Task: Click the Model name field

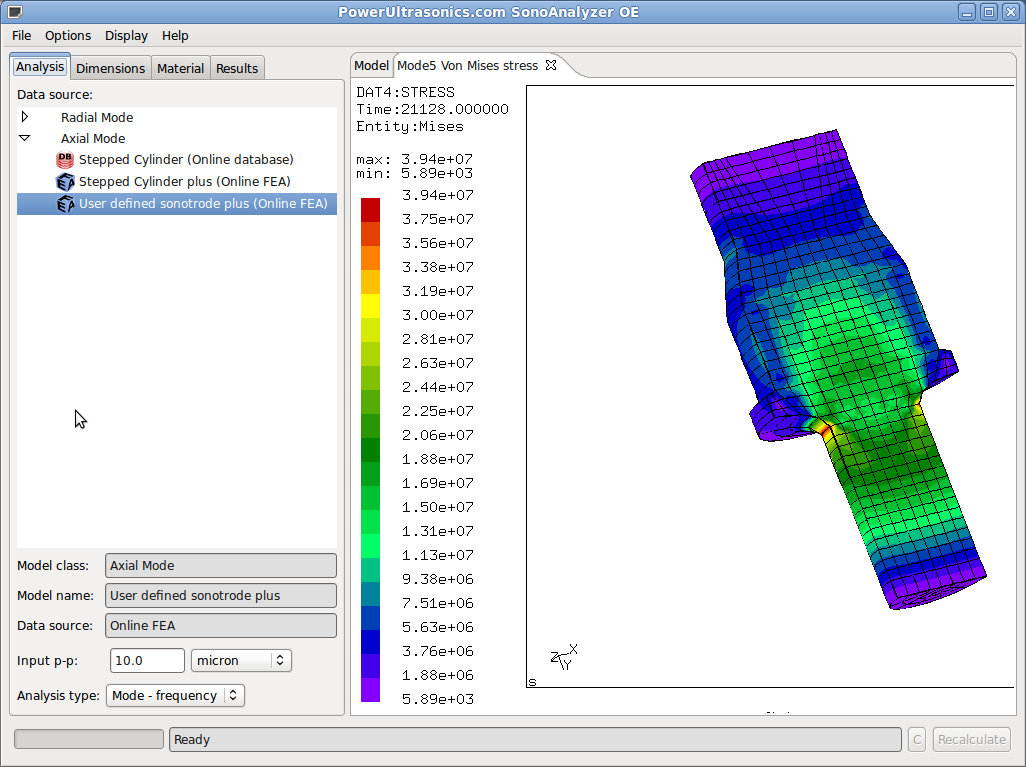Action: coord(221,596)
